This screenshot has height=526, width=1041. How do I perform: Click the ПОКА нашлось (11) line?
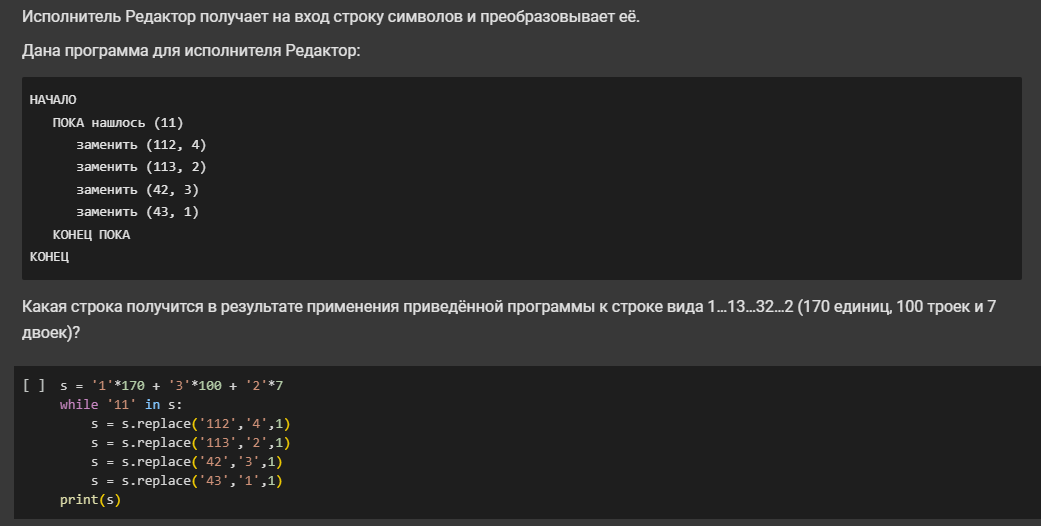click(x=118, y=122)
